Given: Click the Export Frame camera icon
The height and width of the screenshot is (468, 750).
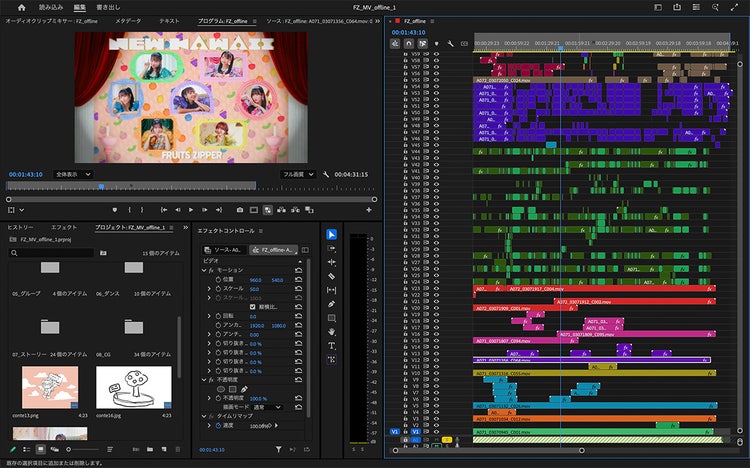Looking at the screenshot, I should 240,210.
